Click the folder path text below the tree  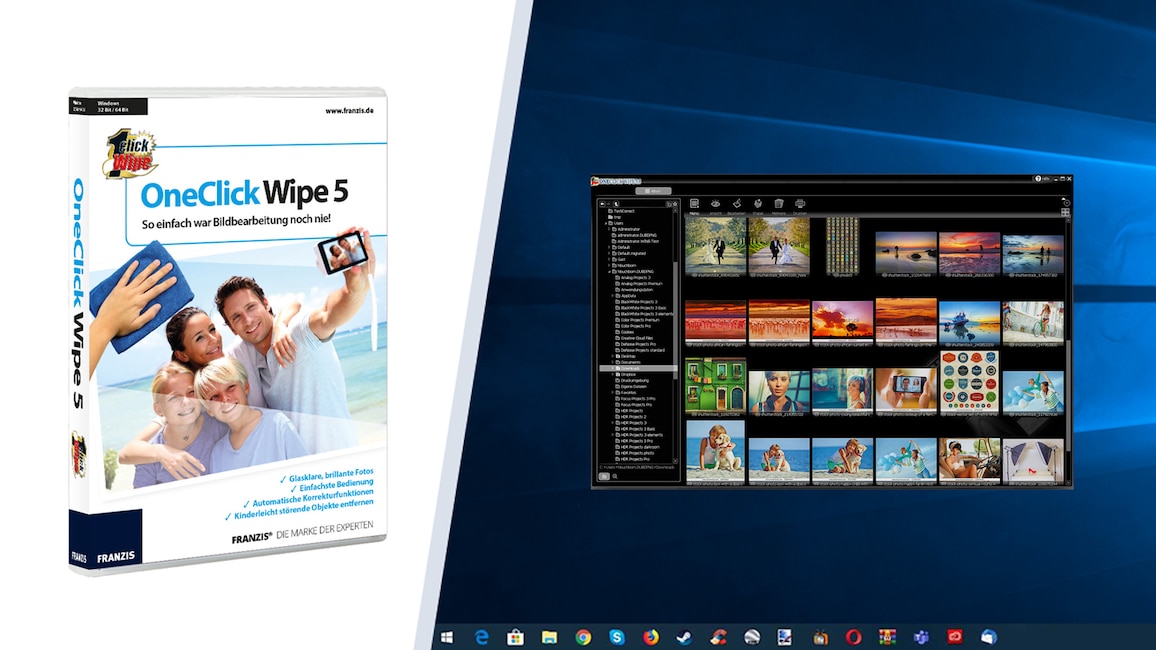(637, 467)
